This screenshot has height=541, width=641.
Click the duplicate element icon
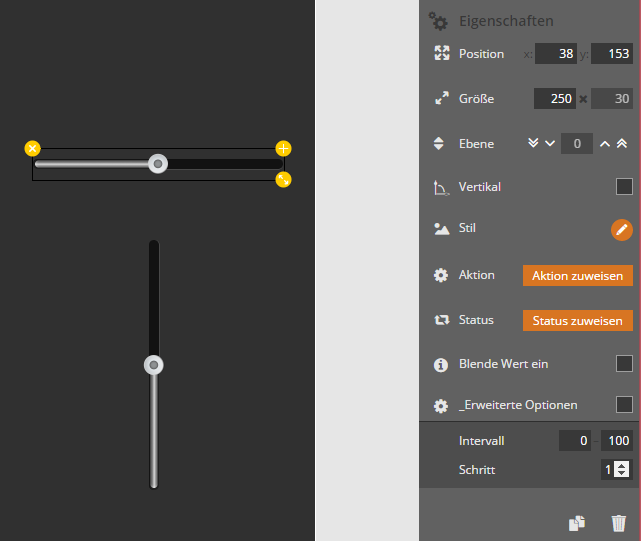click(577, 522)
